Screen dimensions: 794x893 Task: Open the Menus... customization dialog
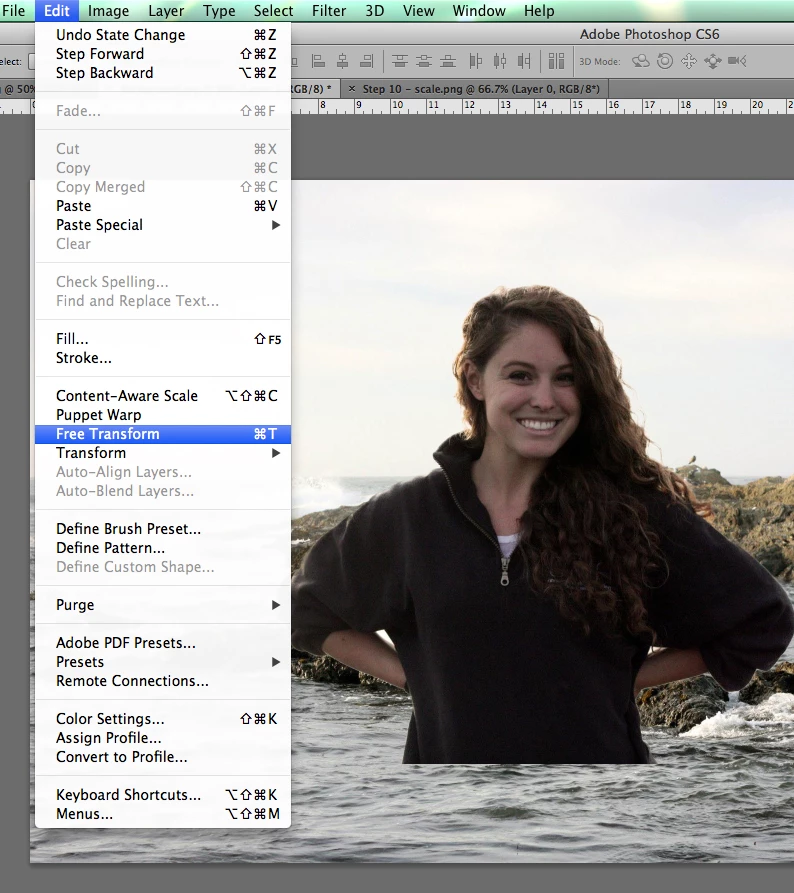[x=163, y=814]
